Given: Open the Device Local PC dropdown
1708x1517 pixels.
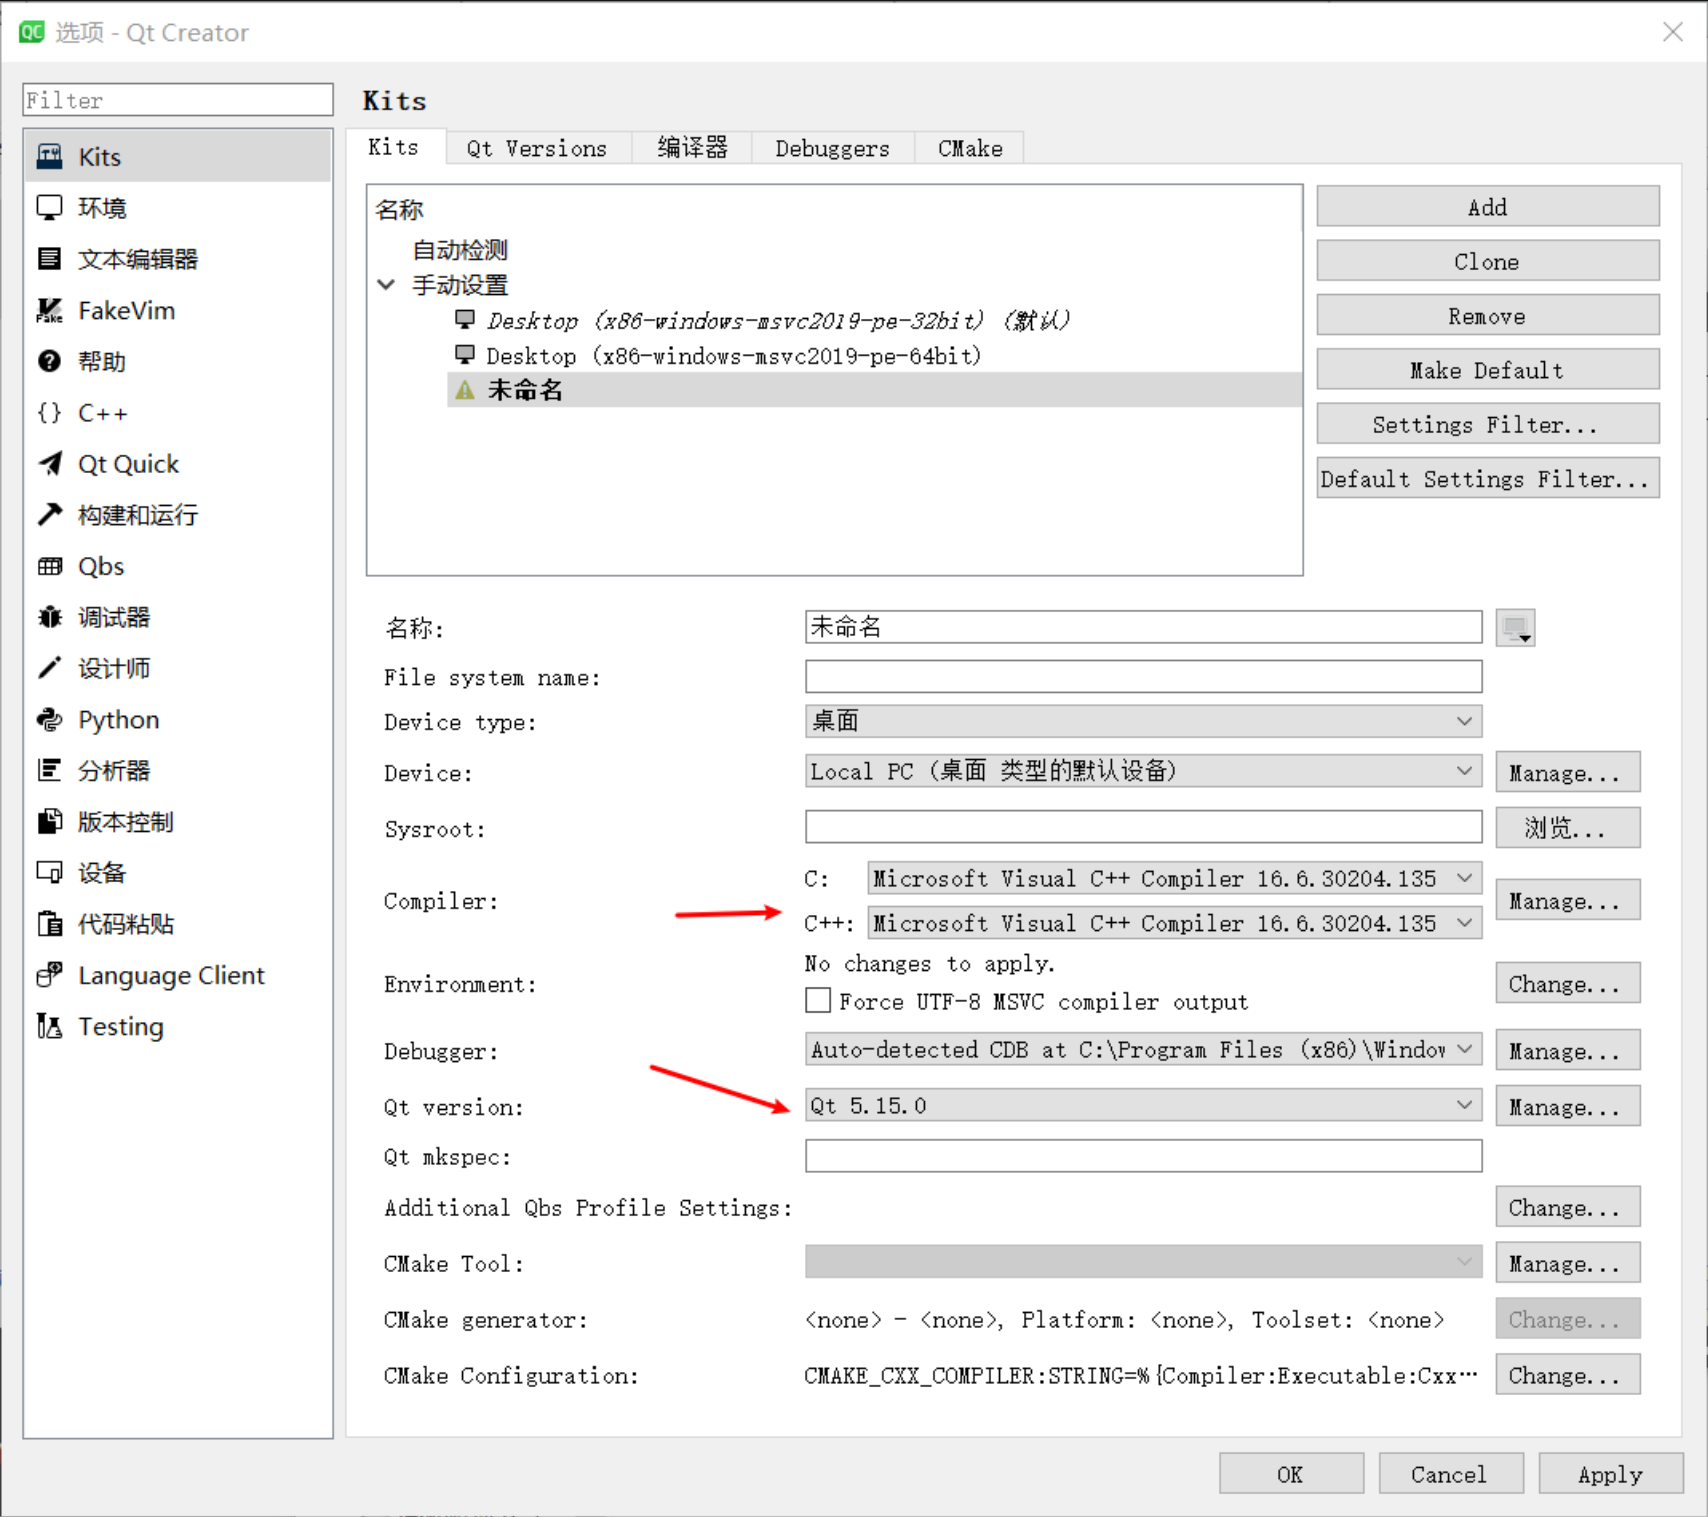Looking at the screenshot, I should point(1143,771).
